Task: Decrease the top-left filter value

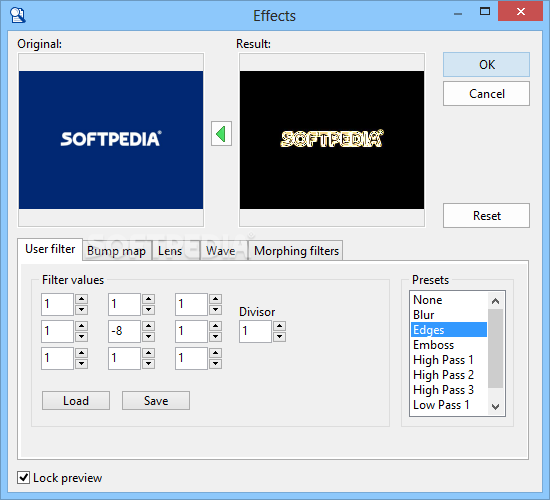Action: tap(82, 309)
